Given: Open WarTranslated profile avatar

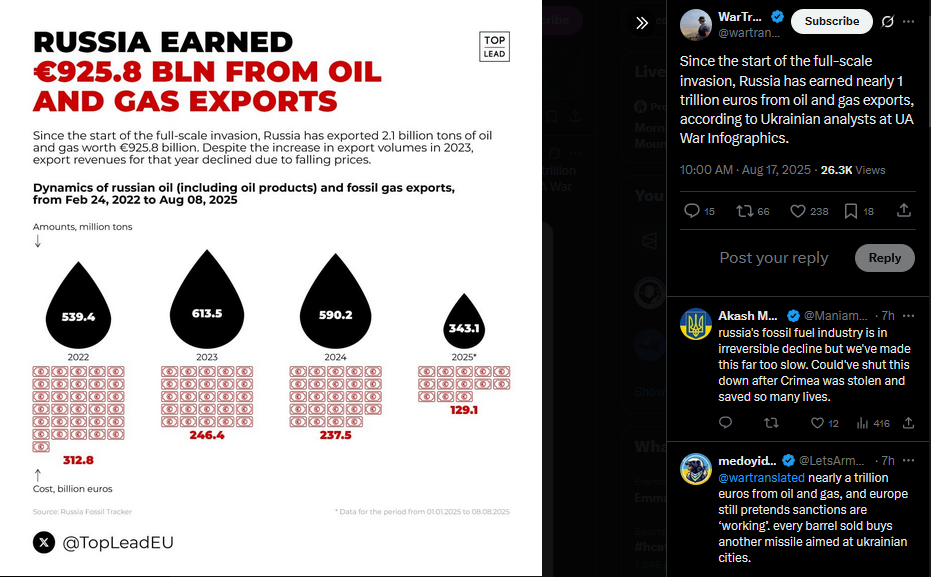Looking at the screenshot, I should [695, 25].
